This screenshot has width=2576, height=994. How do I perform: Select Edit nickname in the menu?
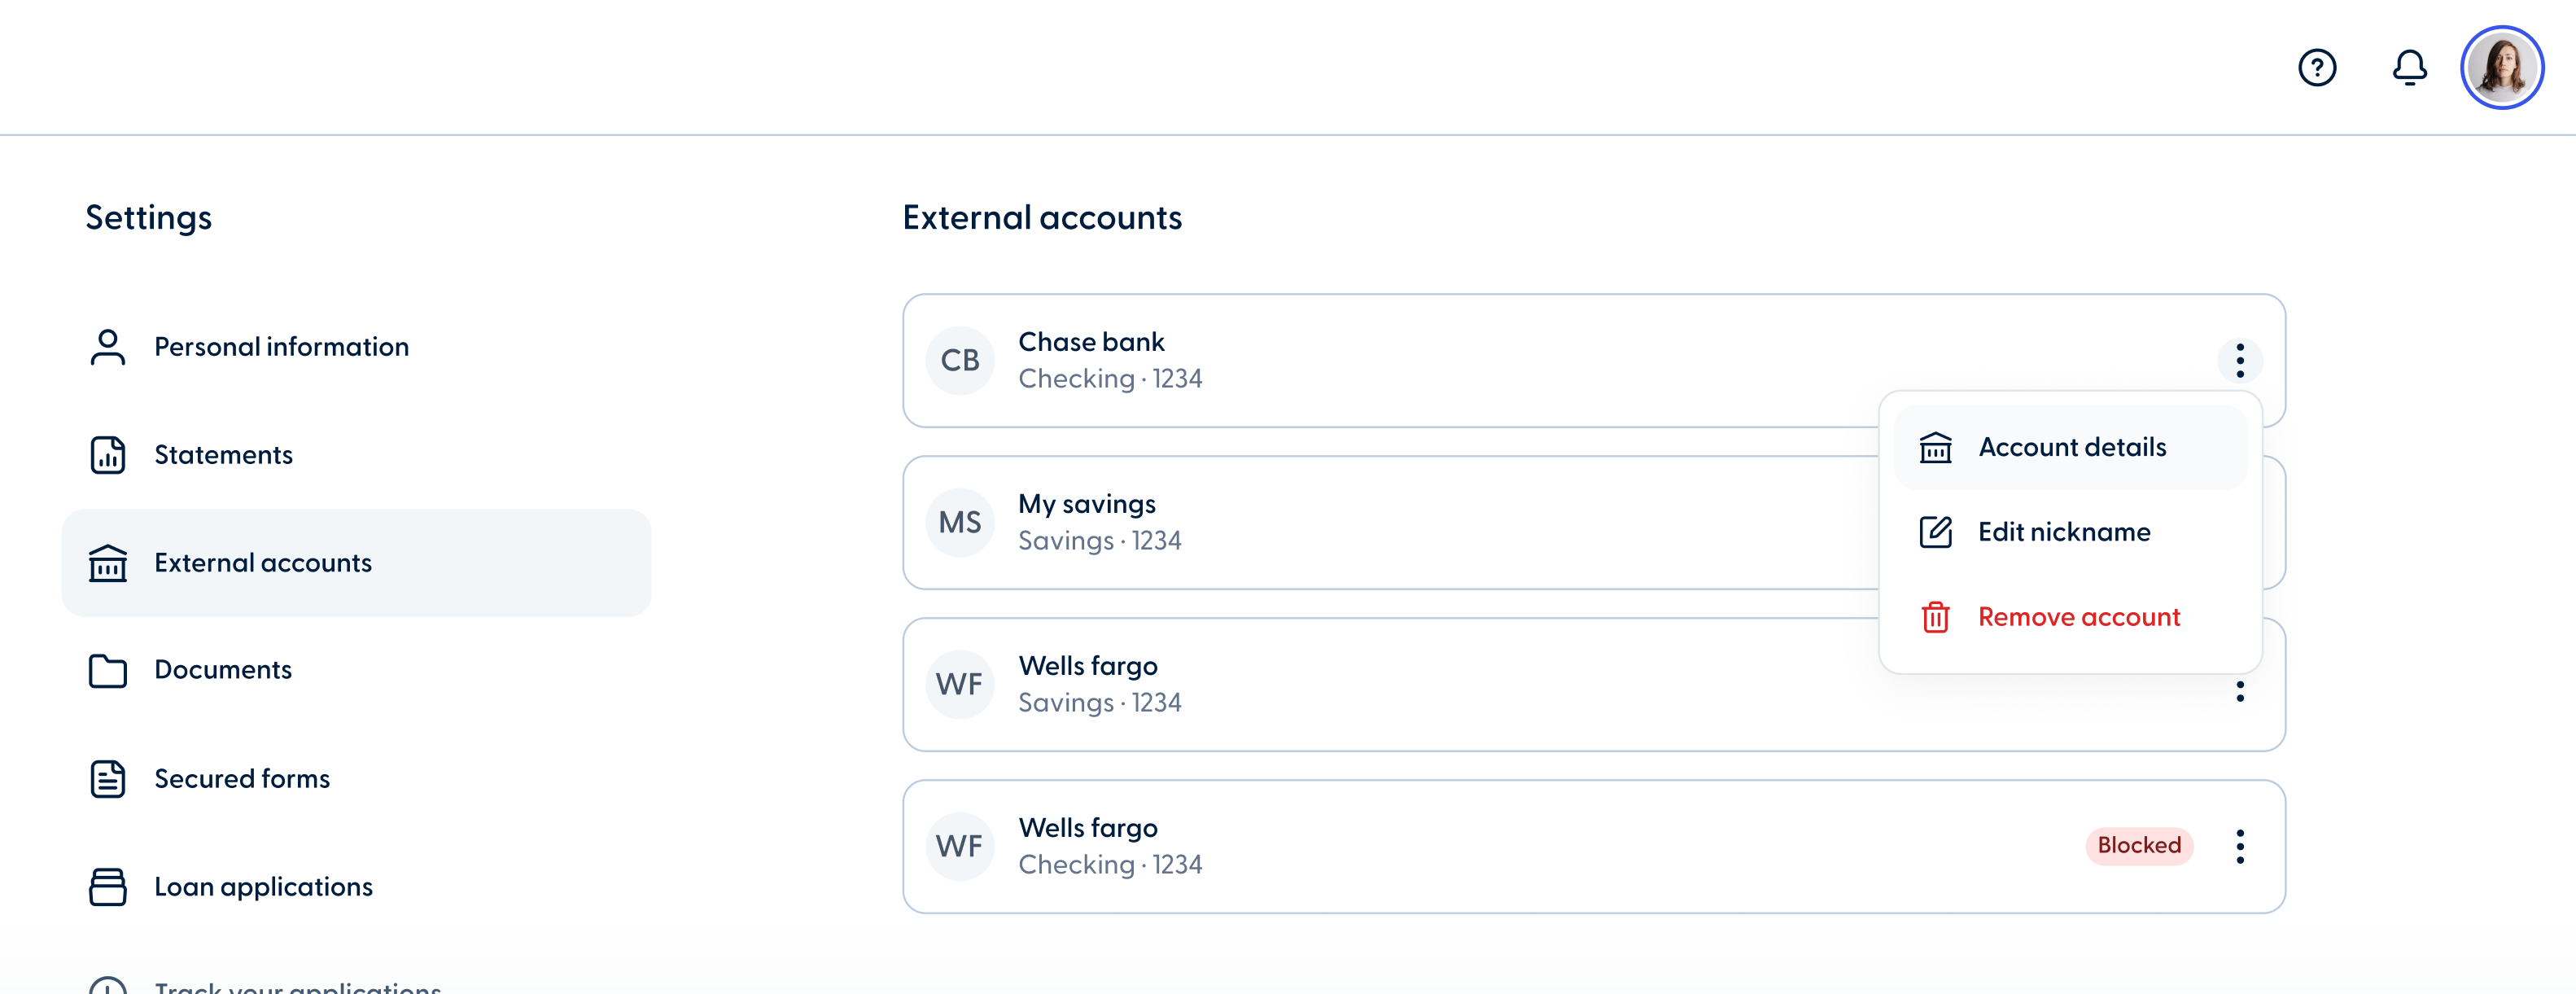click(x=2065, y=532)
